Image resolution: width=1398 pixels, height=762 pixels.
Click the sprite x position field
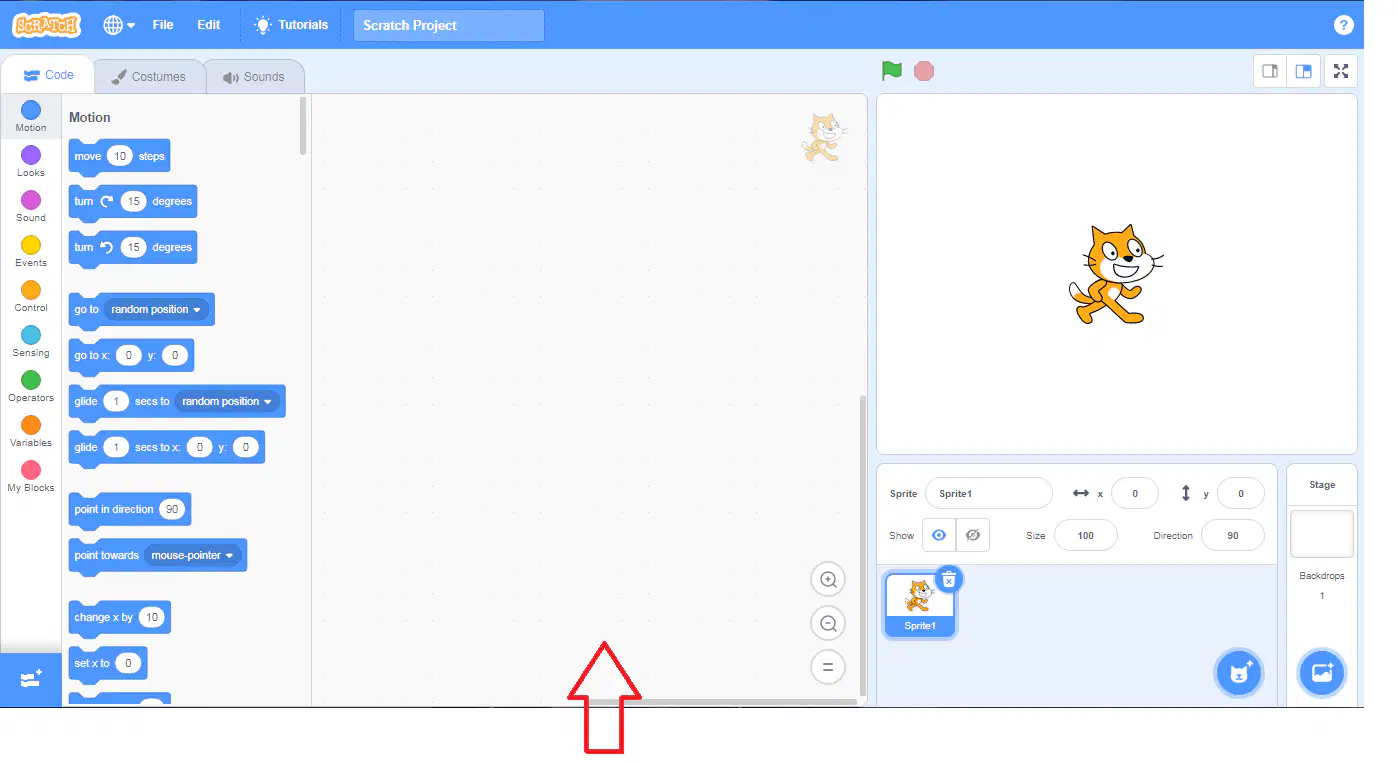pos(1135,494)
